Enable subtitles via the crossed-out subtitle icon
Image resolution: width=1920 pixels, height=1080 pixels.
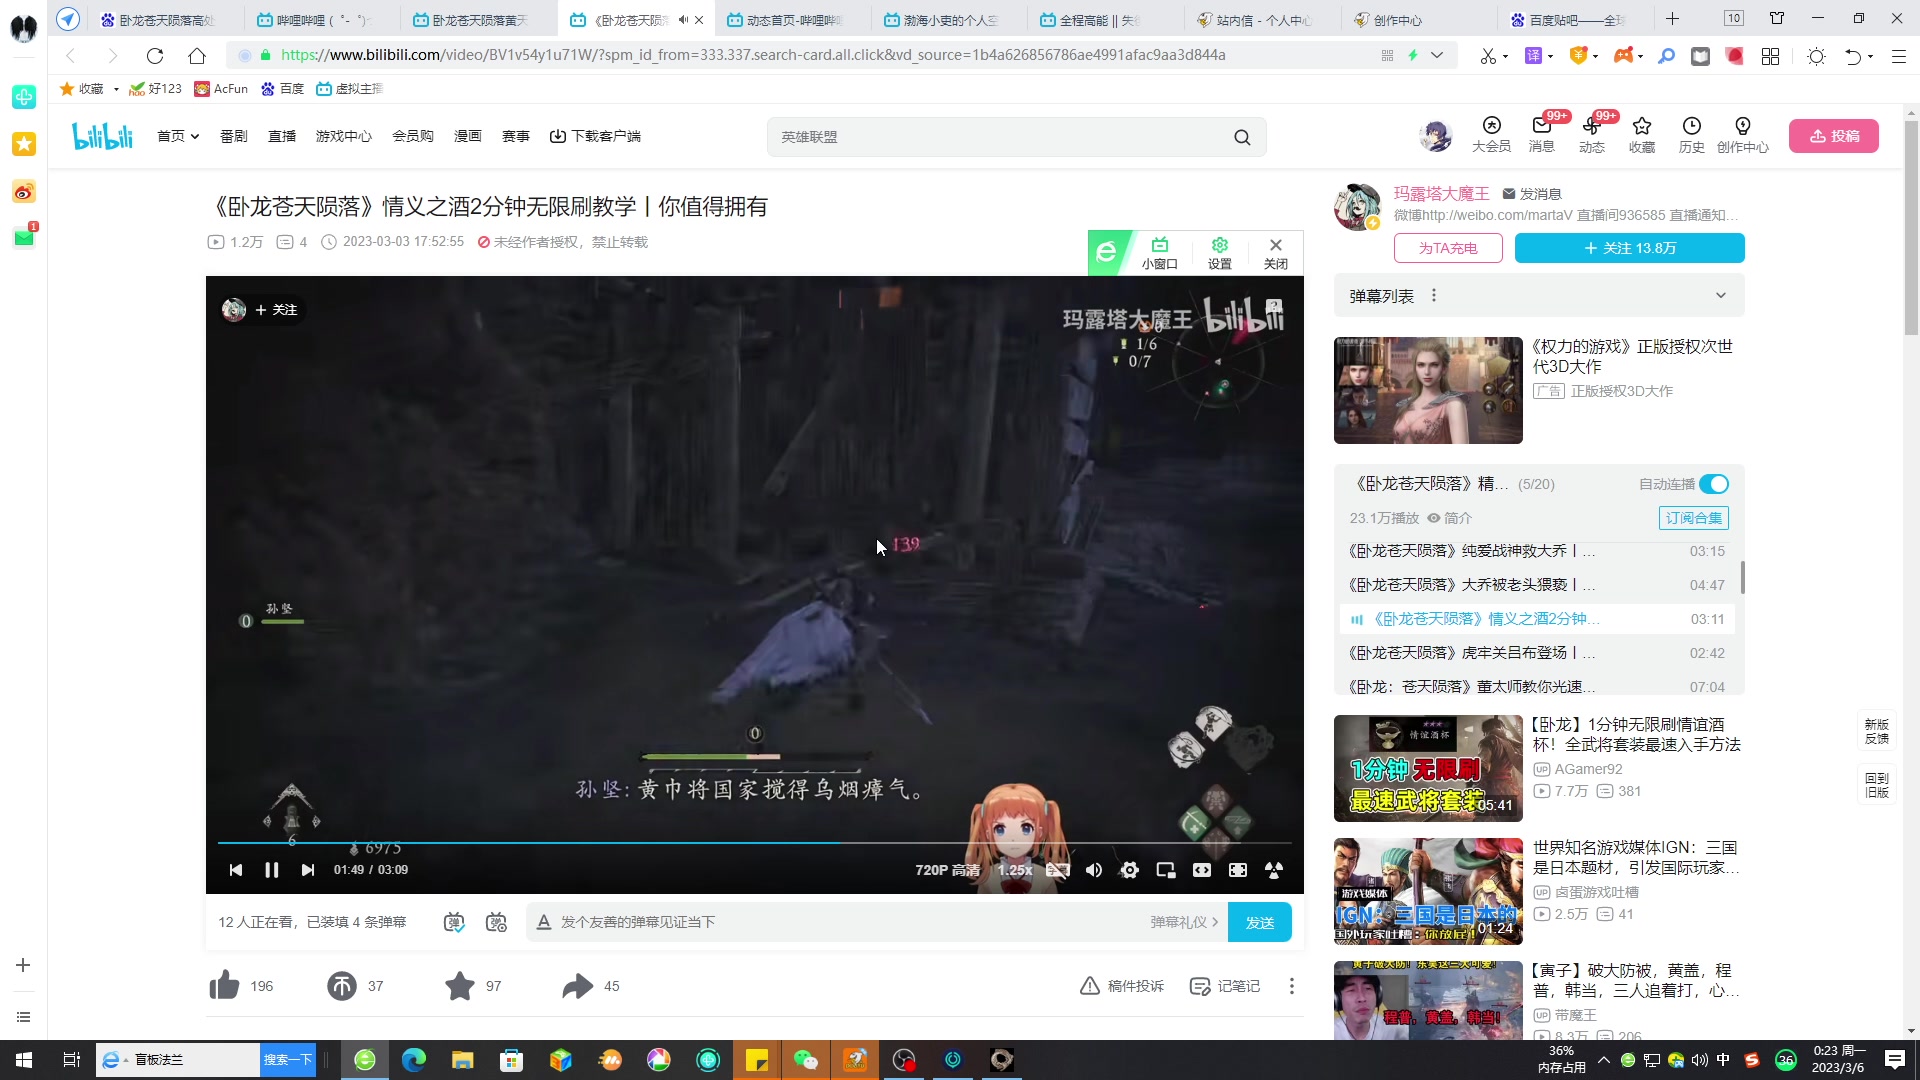pos(1057,869)
